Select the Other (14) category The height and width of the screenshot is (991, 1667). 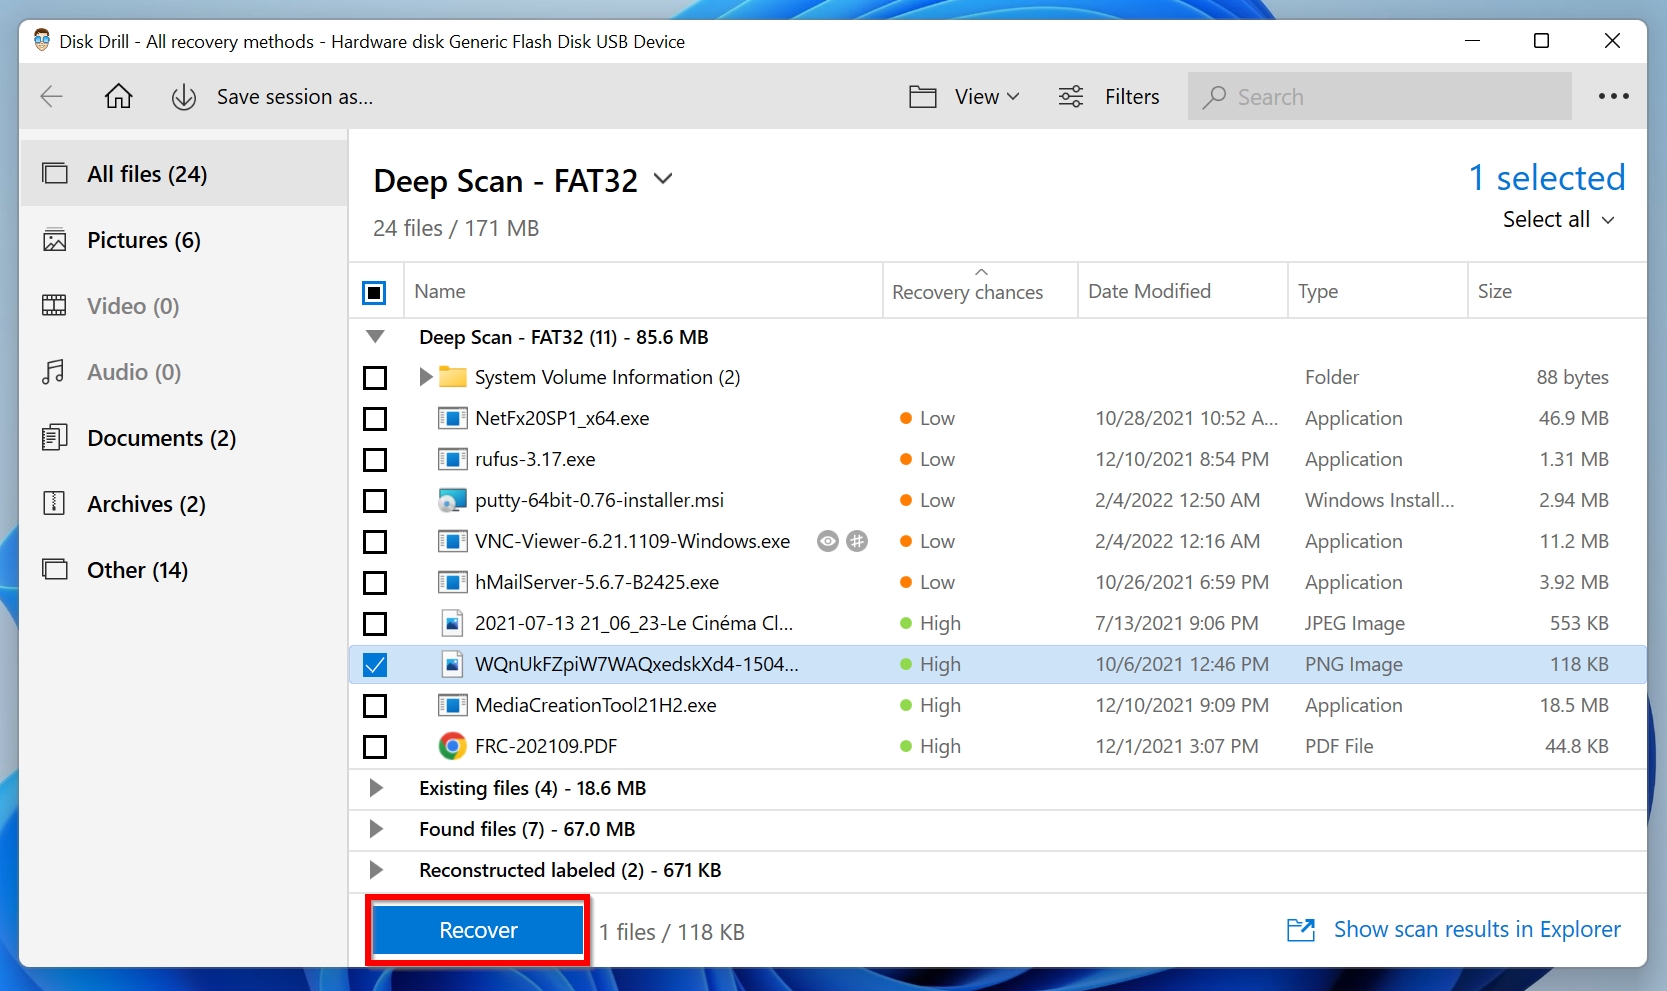tap(184, 570)
